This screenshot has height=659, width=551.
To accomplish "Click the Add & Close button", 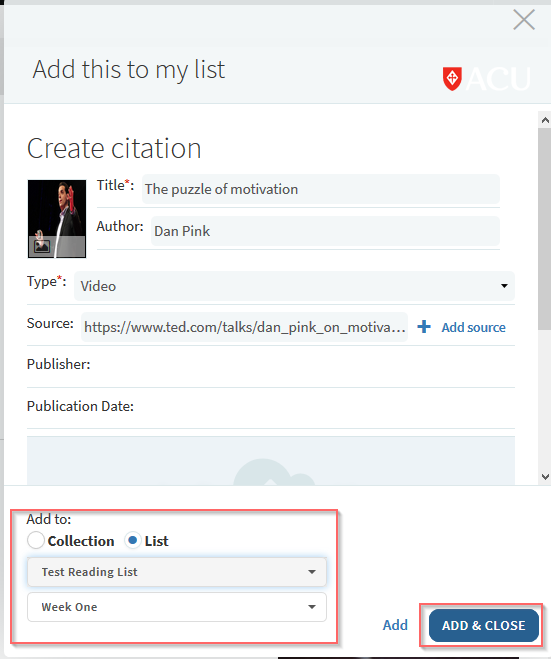I will pyautogui.click(x=484, y=625).
